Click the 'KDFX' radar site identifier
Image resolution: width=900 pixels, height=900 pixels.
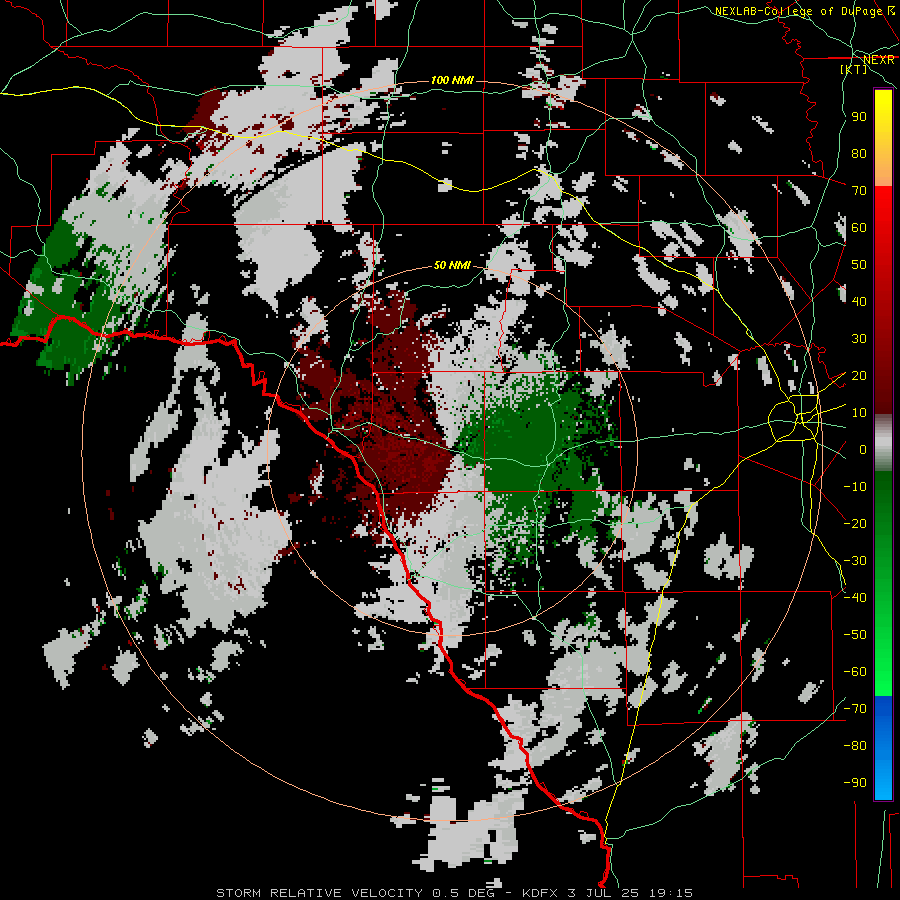540,893
